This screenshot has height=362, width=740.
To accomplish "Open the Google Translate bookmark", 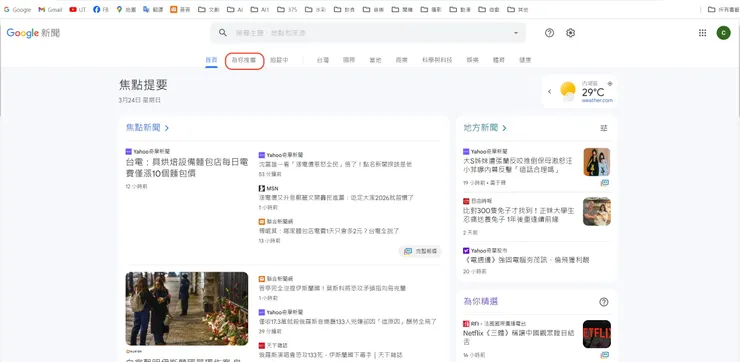I will click(x=153, y=9).
